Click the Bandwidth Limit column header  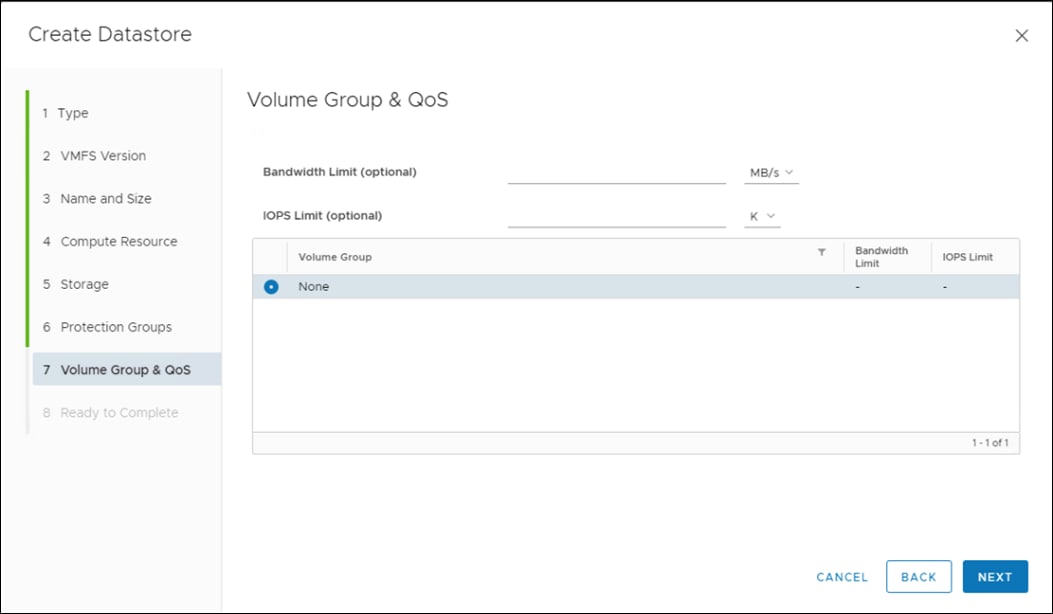pyautogui.click(x=880, y=256)
